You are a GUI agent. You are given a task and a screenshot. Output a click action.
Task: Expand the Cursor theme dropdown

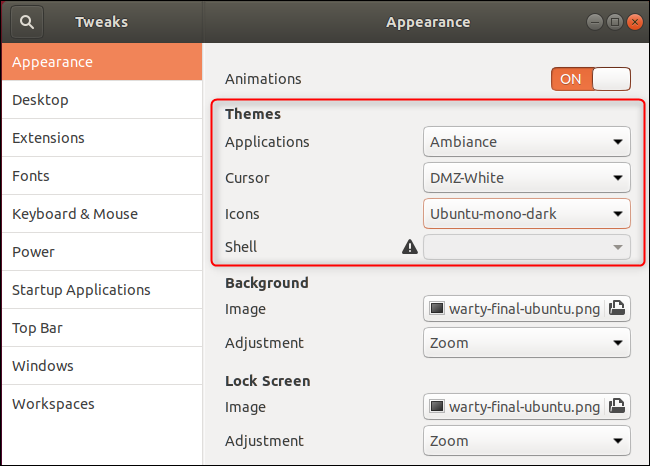point(527,178)
